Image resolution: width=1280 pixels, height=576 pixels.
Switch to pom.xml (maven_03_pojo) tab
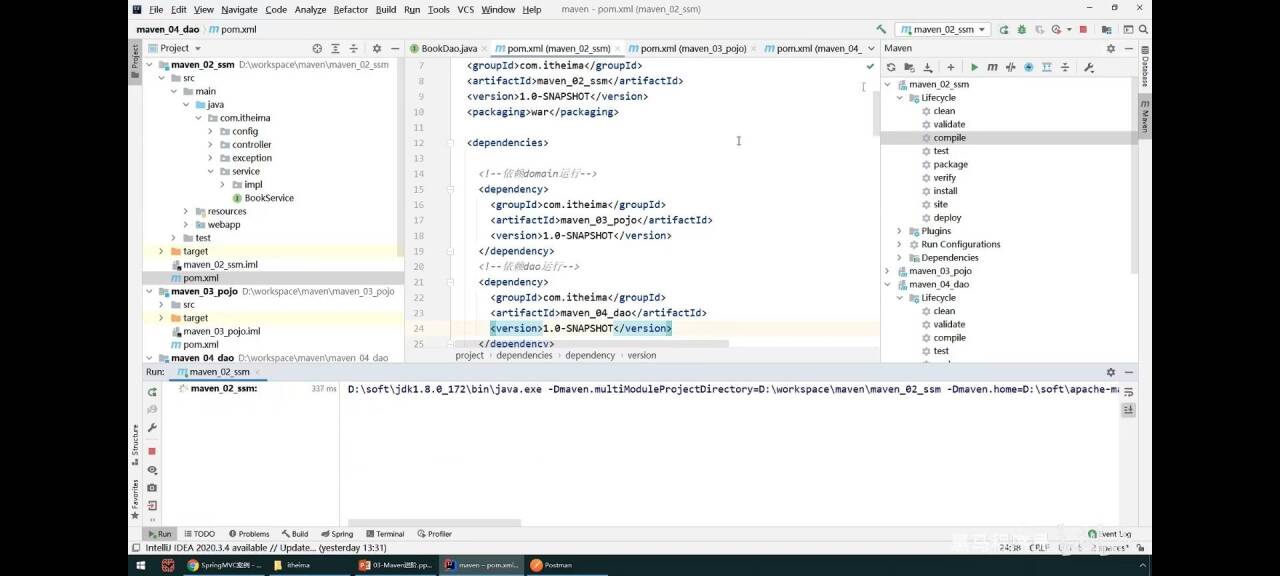pyautogui.click(x=693, y=48)
